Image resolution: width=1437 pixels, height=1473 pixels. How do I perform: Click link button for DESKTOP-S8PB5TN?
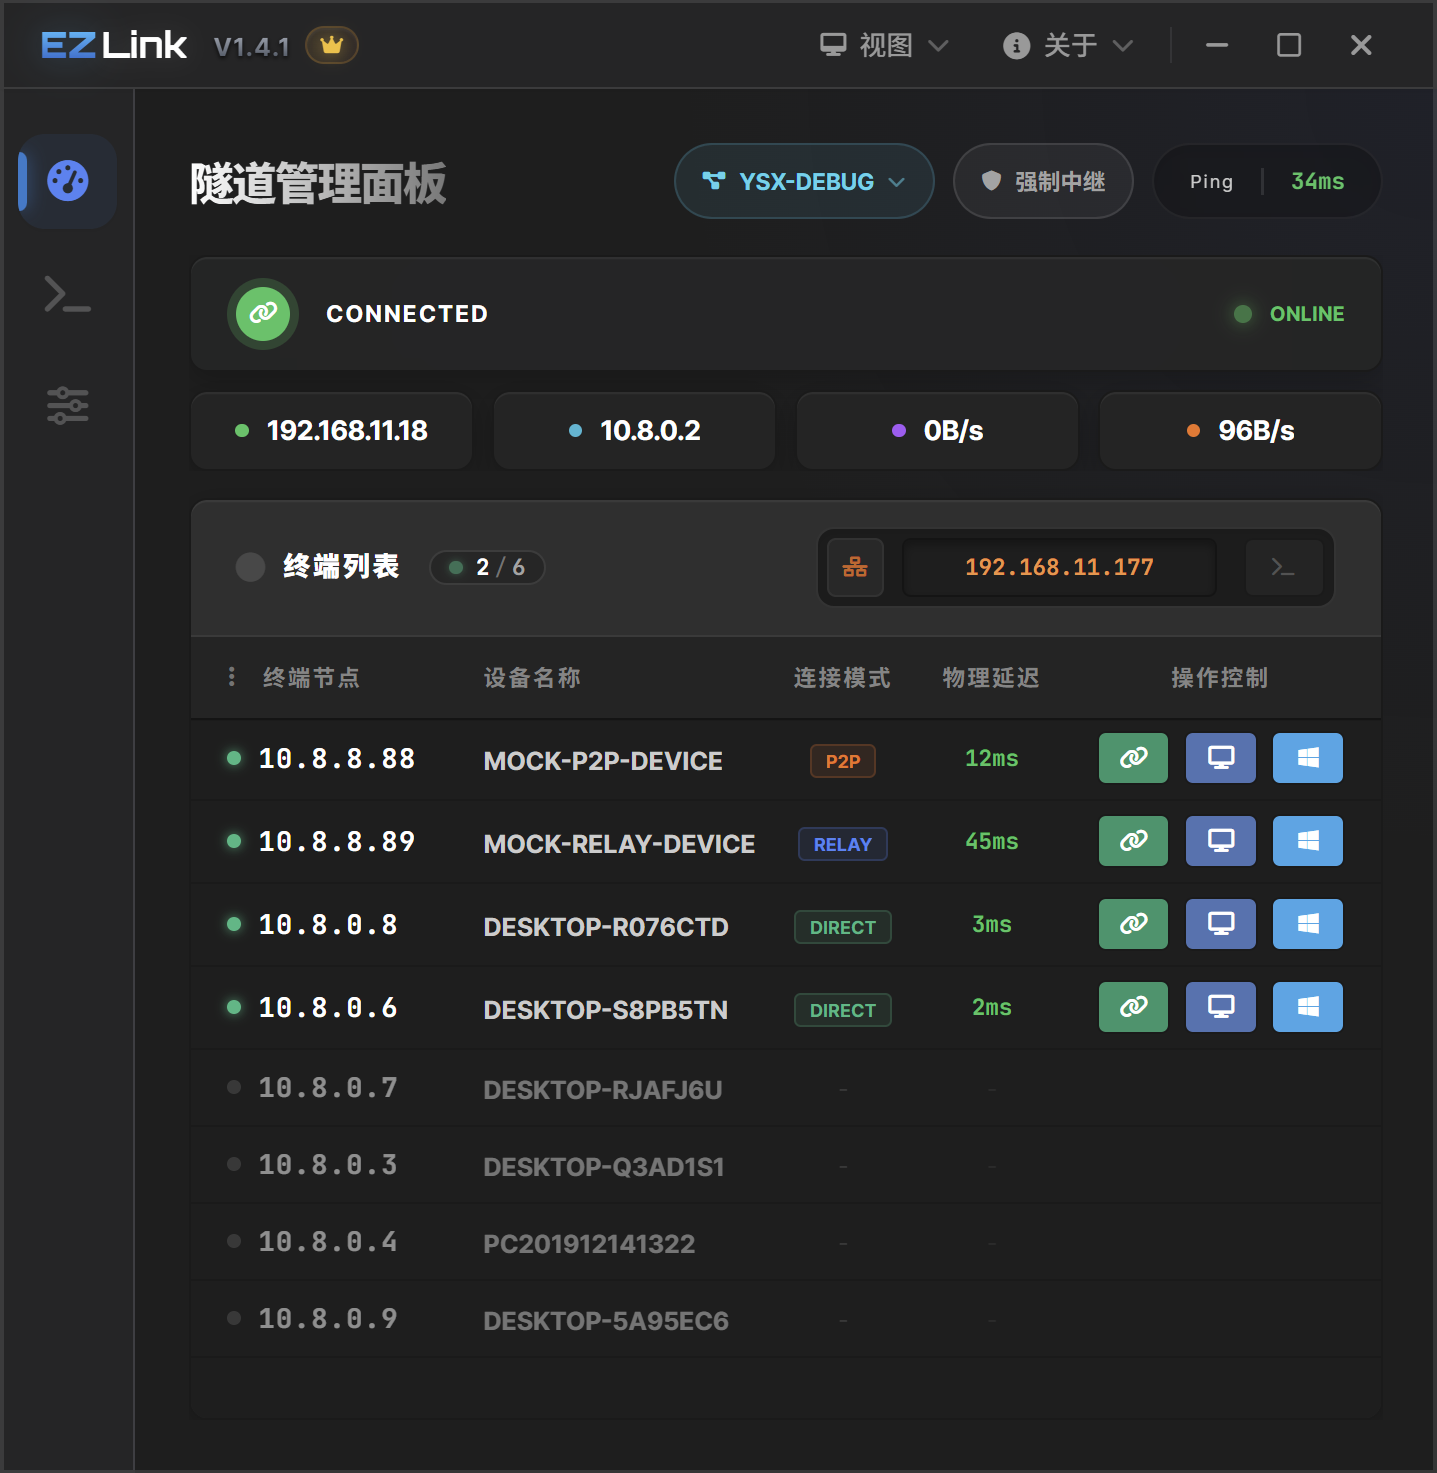pos(1133,1007)
